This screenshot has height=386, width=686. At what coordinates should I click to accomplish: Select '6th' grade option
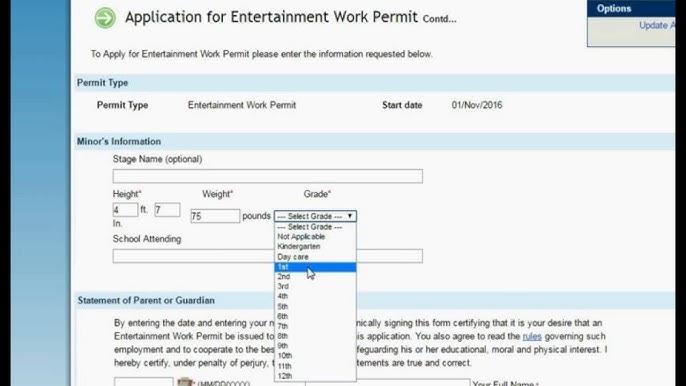coord(315,316)
